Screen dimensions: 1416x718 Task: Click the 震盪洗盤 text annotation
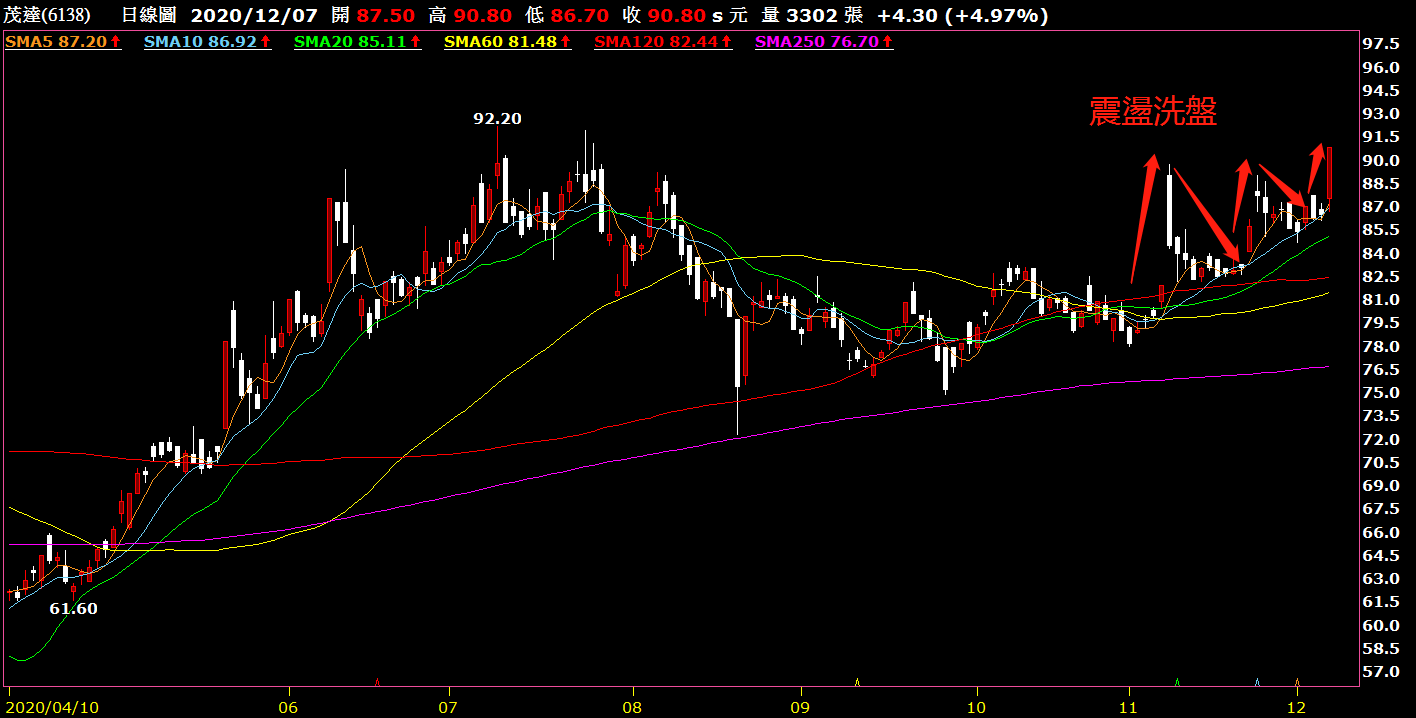click(x=1153, y=112)
